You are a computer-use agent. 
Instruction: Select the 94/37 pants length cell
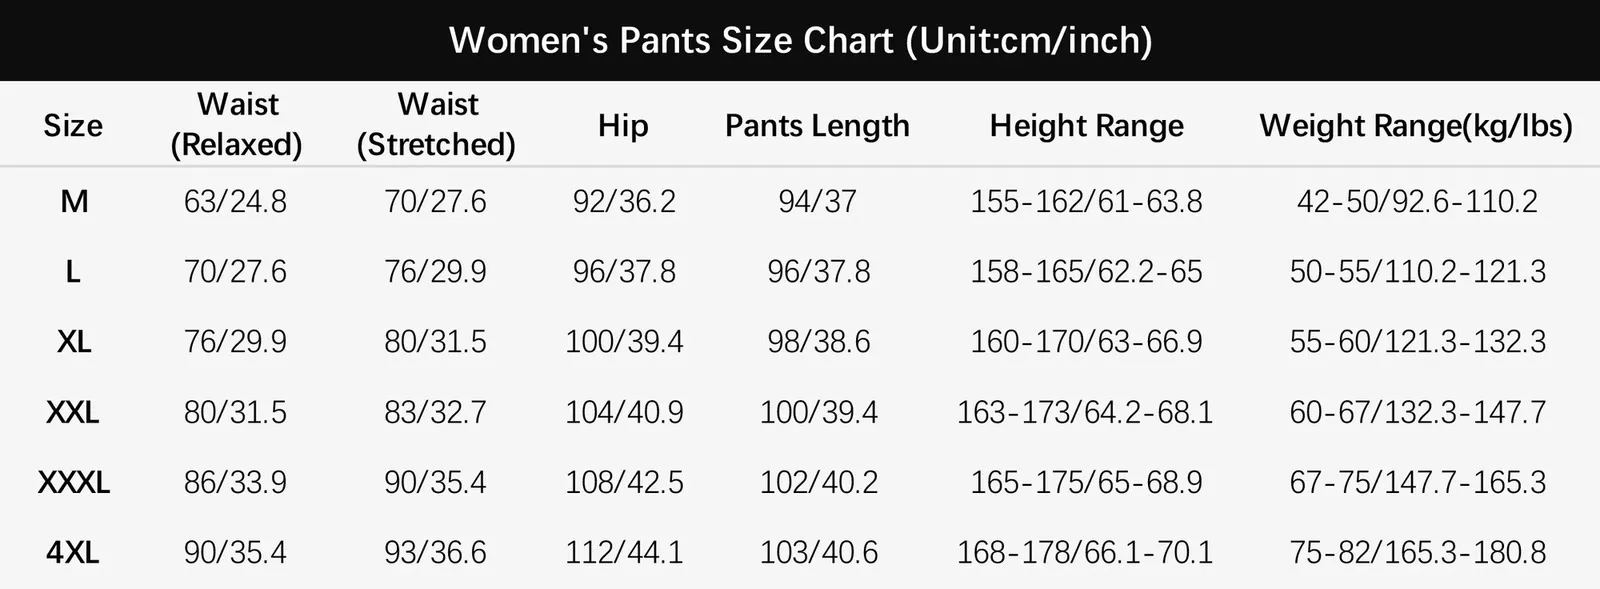[817, 202]
